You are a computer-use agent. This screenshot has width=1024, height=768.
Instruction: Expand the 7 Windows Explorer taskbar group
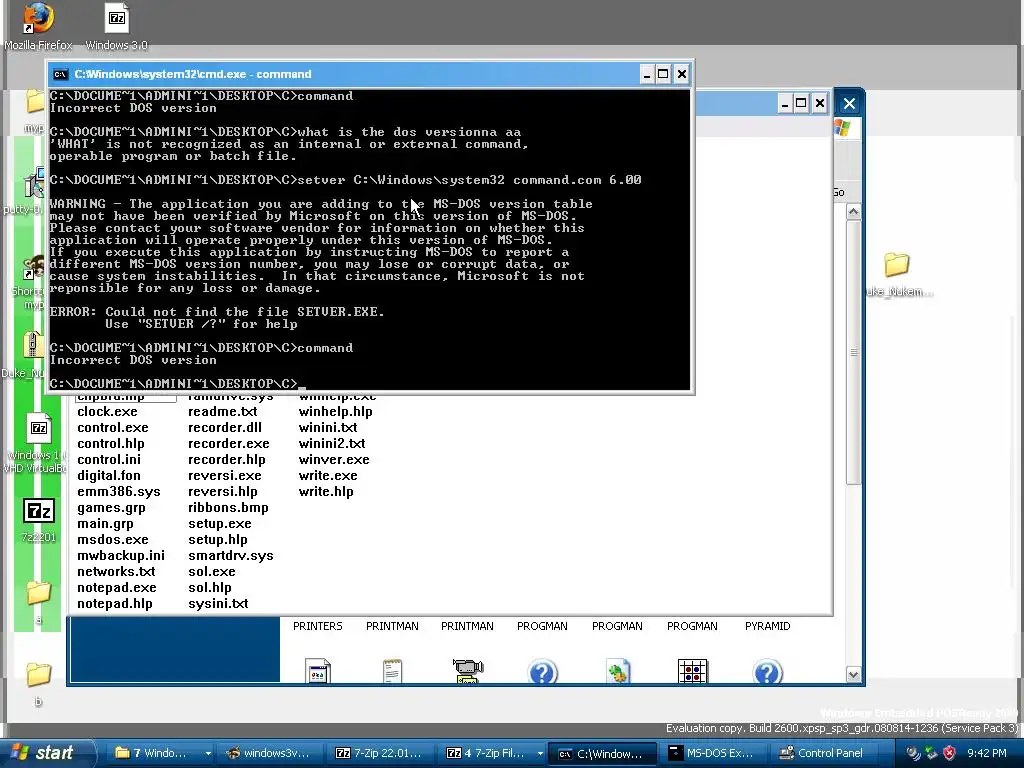[208, 754]
